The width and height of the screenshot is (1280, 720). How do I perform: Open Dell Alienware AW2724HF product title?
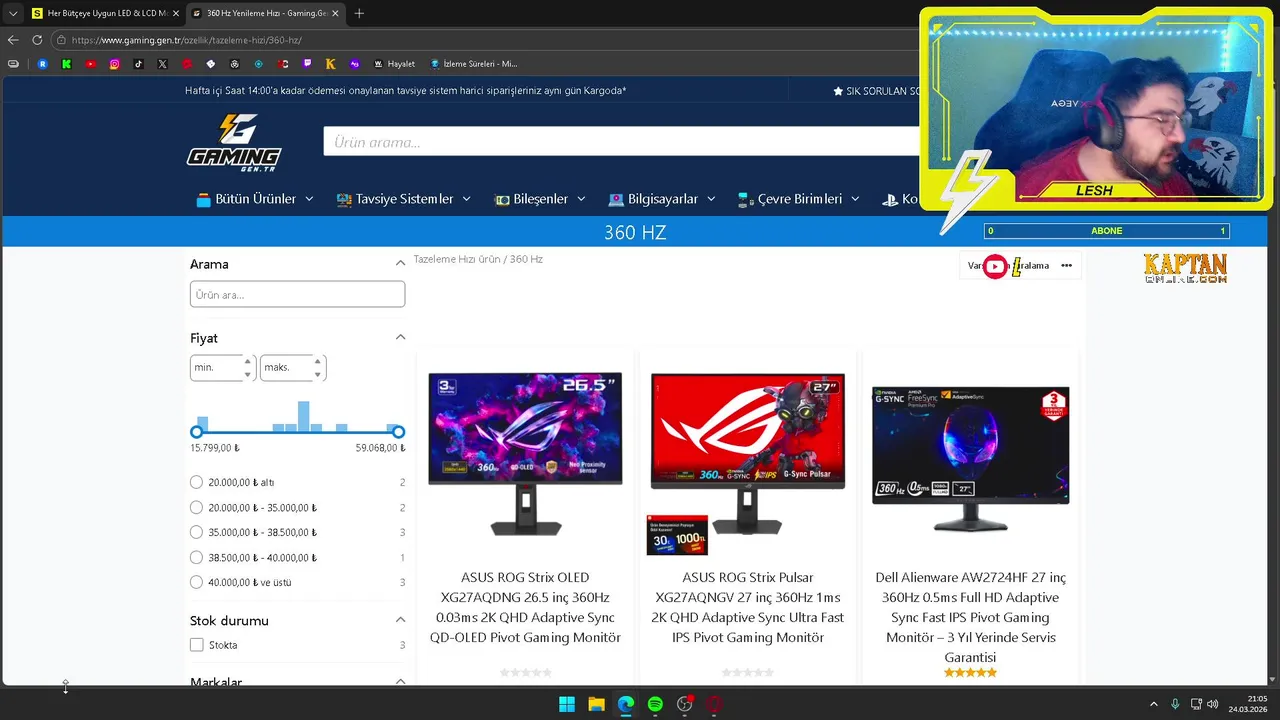click(970, 617)
